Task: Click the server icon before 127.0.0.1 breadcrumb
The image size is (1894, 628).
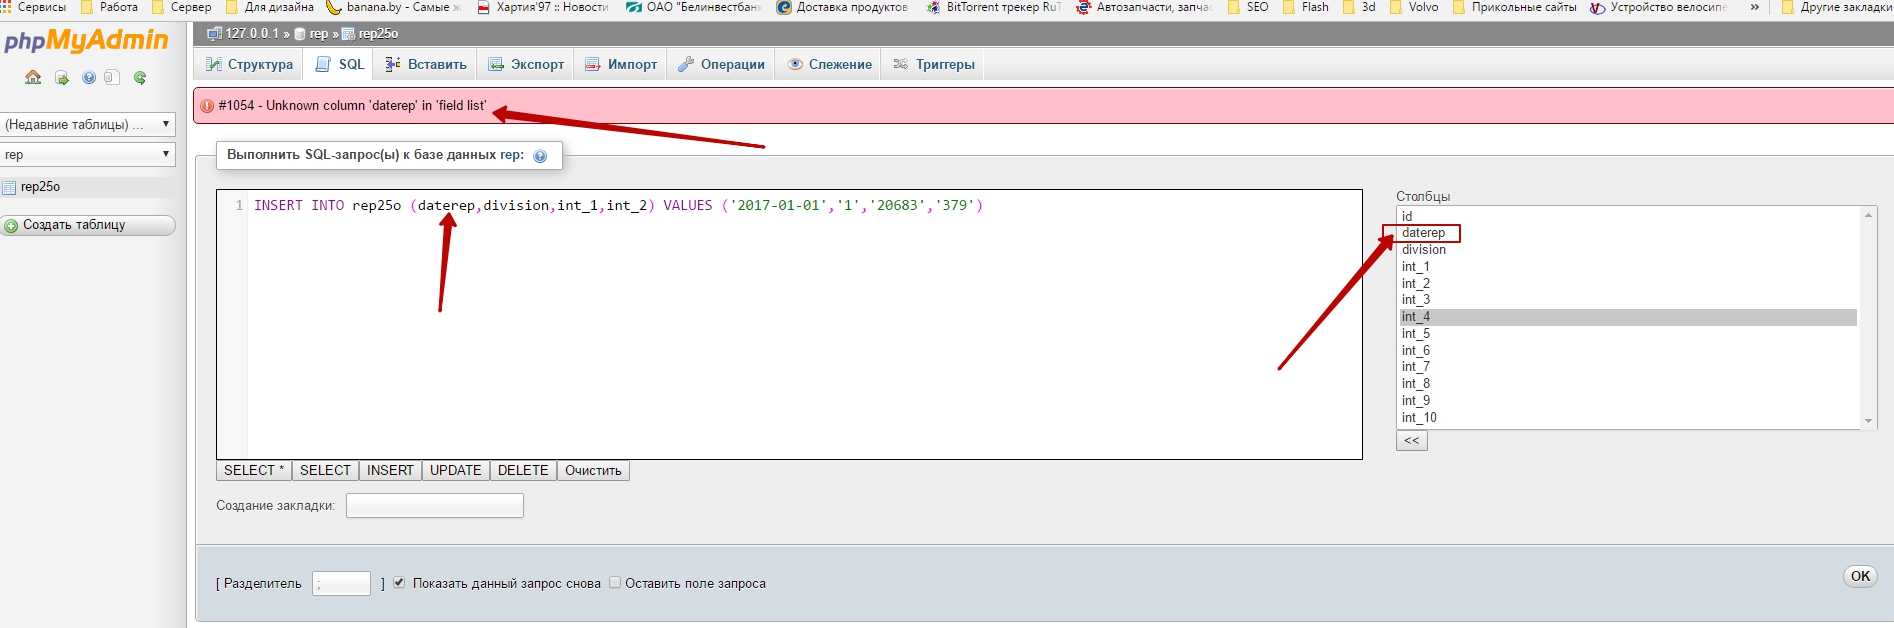Action: (214, 34)
